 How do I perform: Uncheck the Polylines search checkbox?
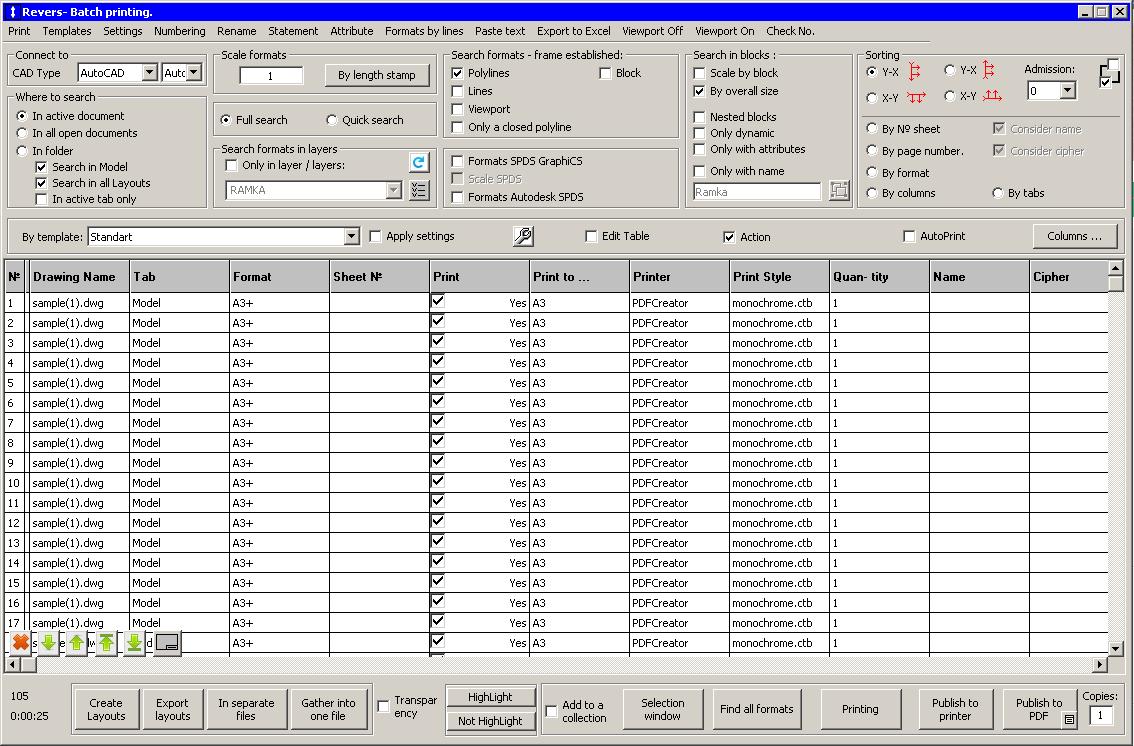(457, 72)
